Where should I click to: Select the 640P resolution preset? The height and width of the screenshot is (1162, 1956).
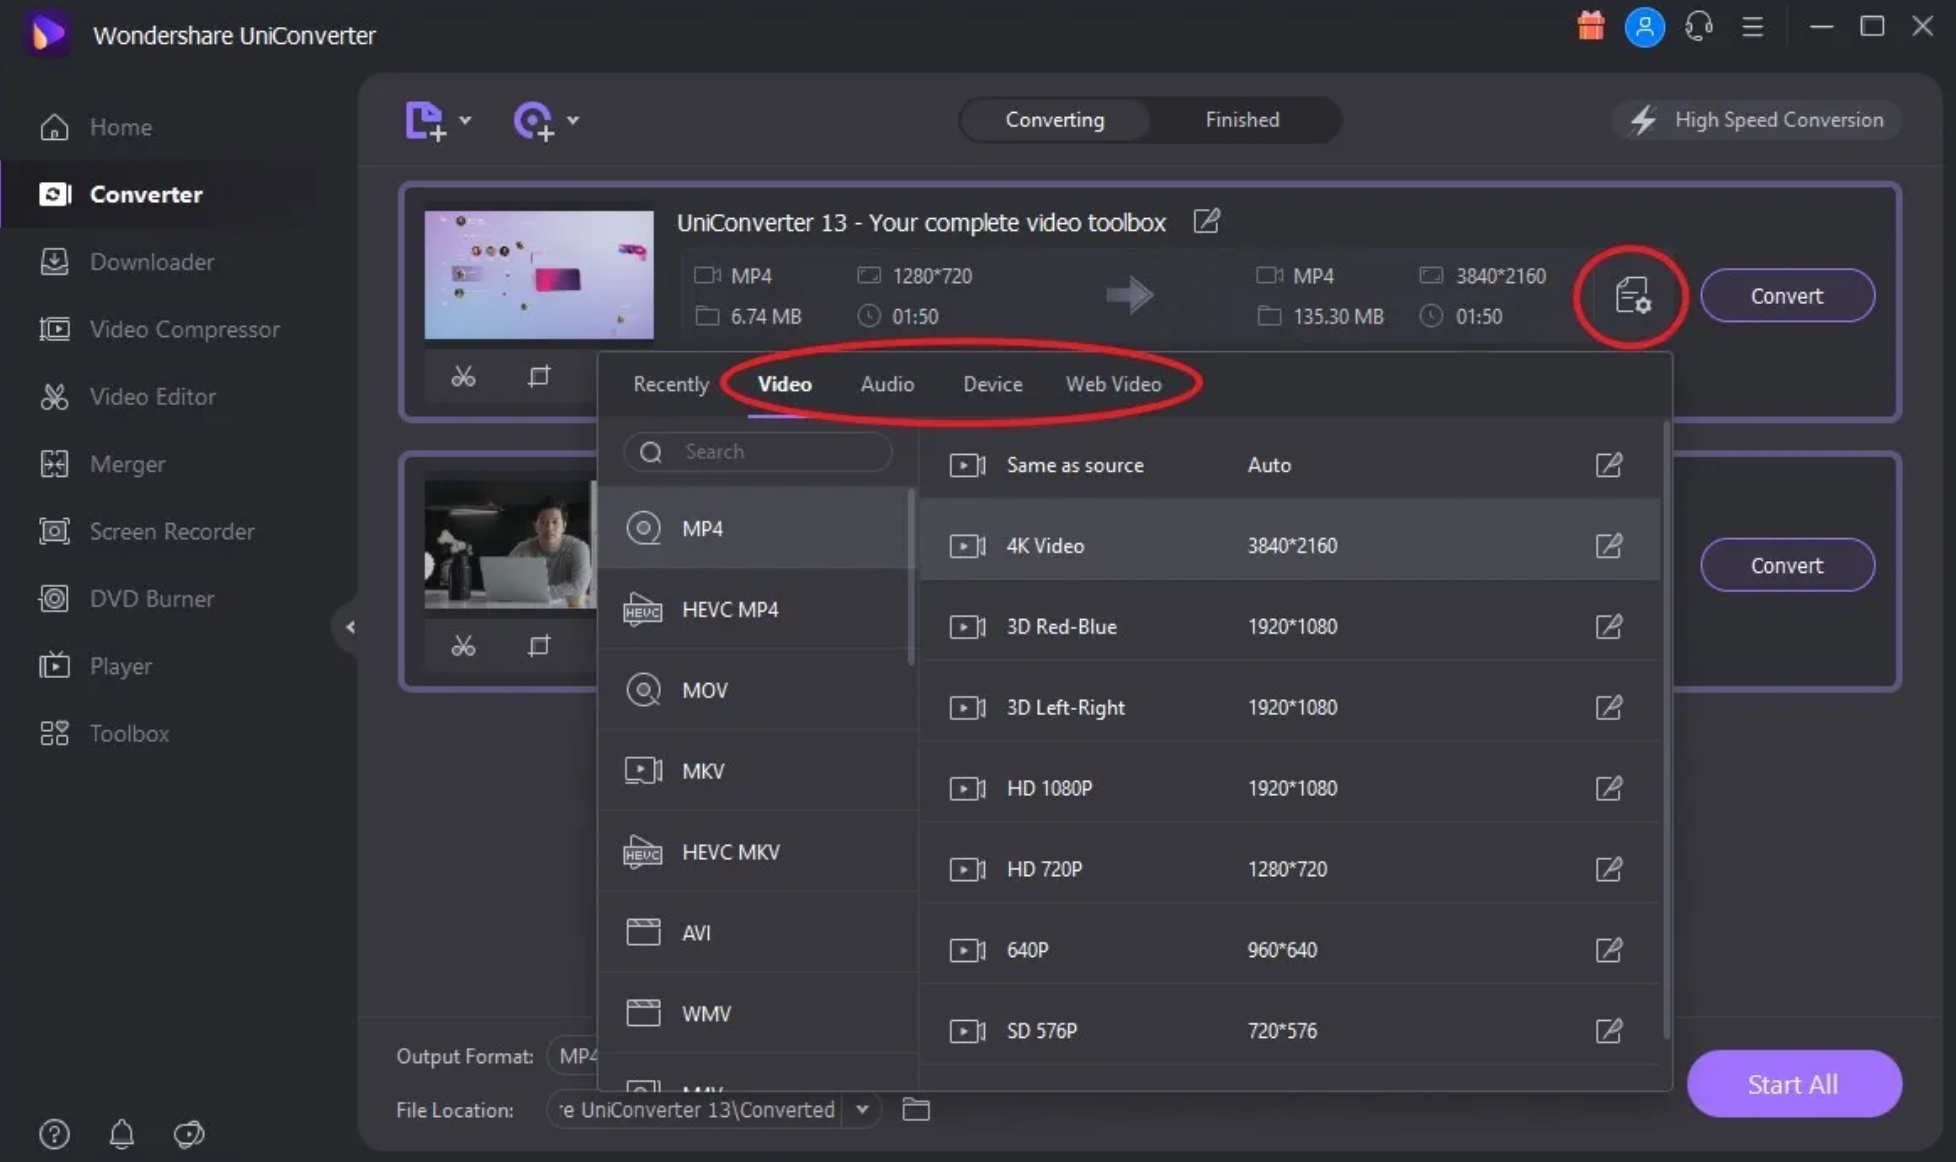pos(1290,950)
